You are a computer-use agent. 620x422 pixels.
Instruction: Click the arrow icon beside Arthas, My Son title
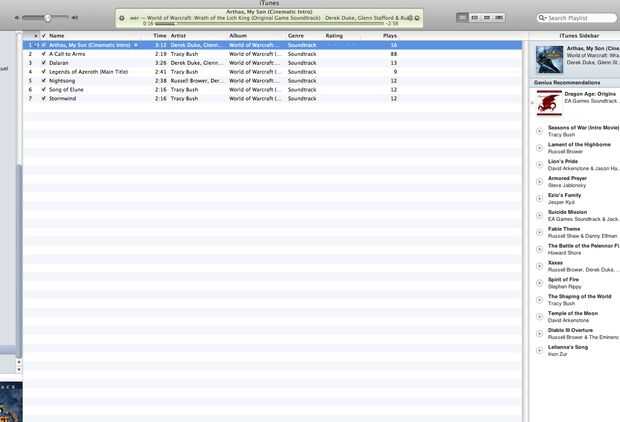click(136, 45)
